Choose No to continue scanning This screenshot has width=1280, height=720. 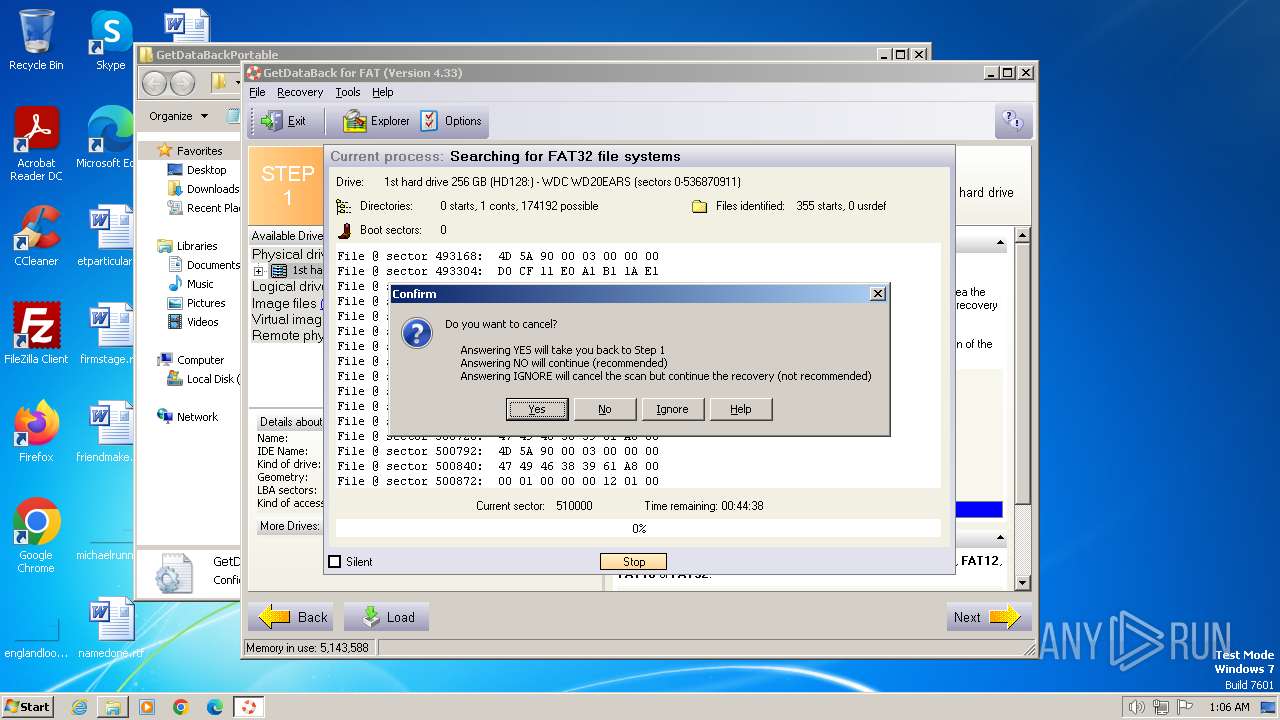pyautogui.click(x=605, y=409)
